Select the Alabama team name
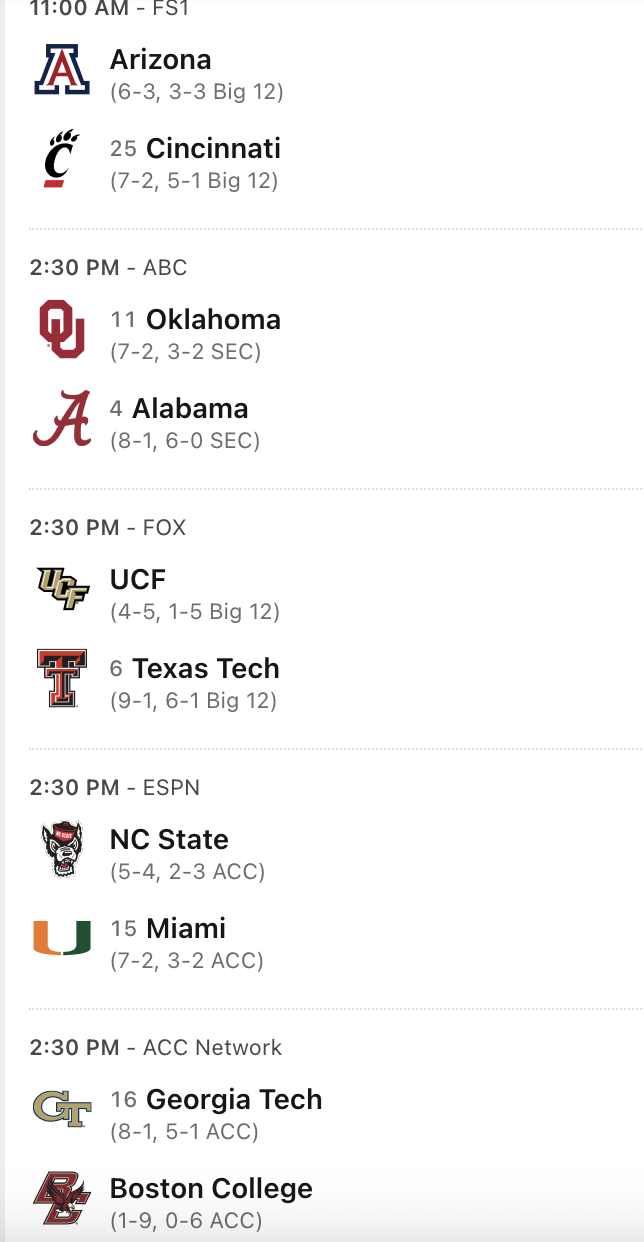 [x=190, y=409]
